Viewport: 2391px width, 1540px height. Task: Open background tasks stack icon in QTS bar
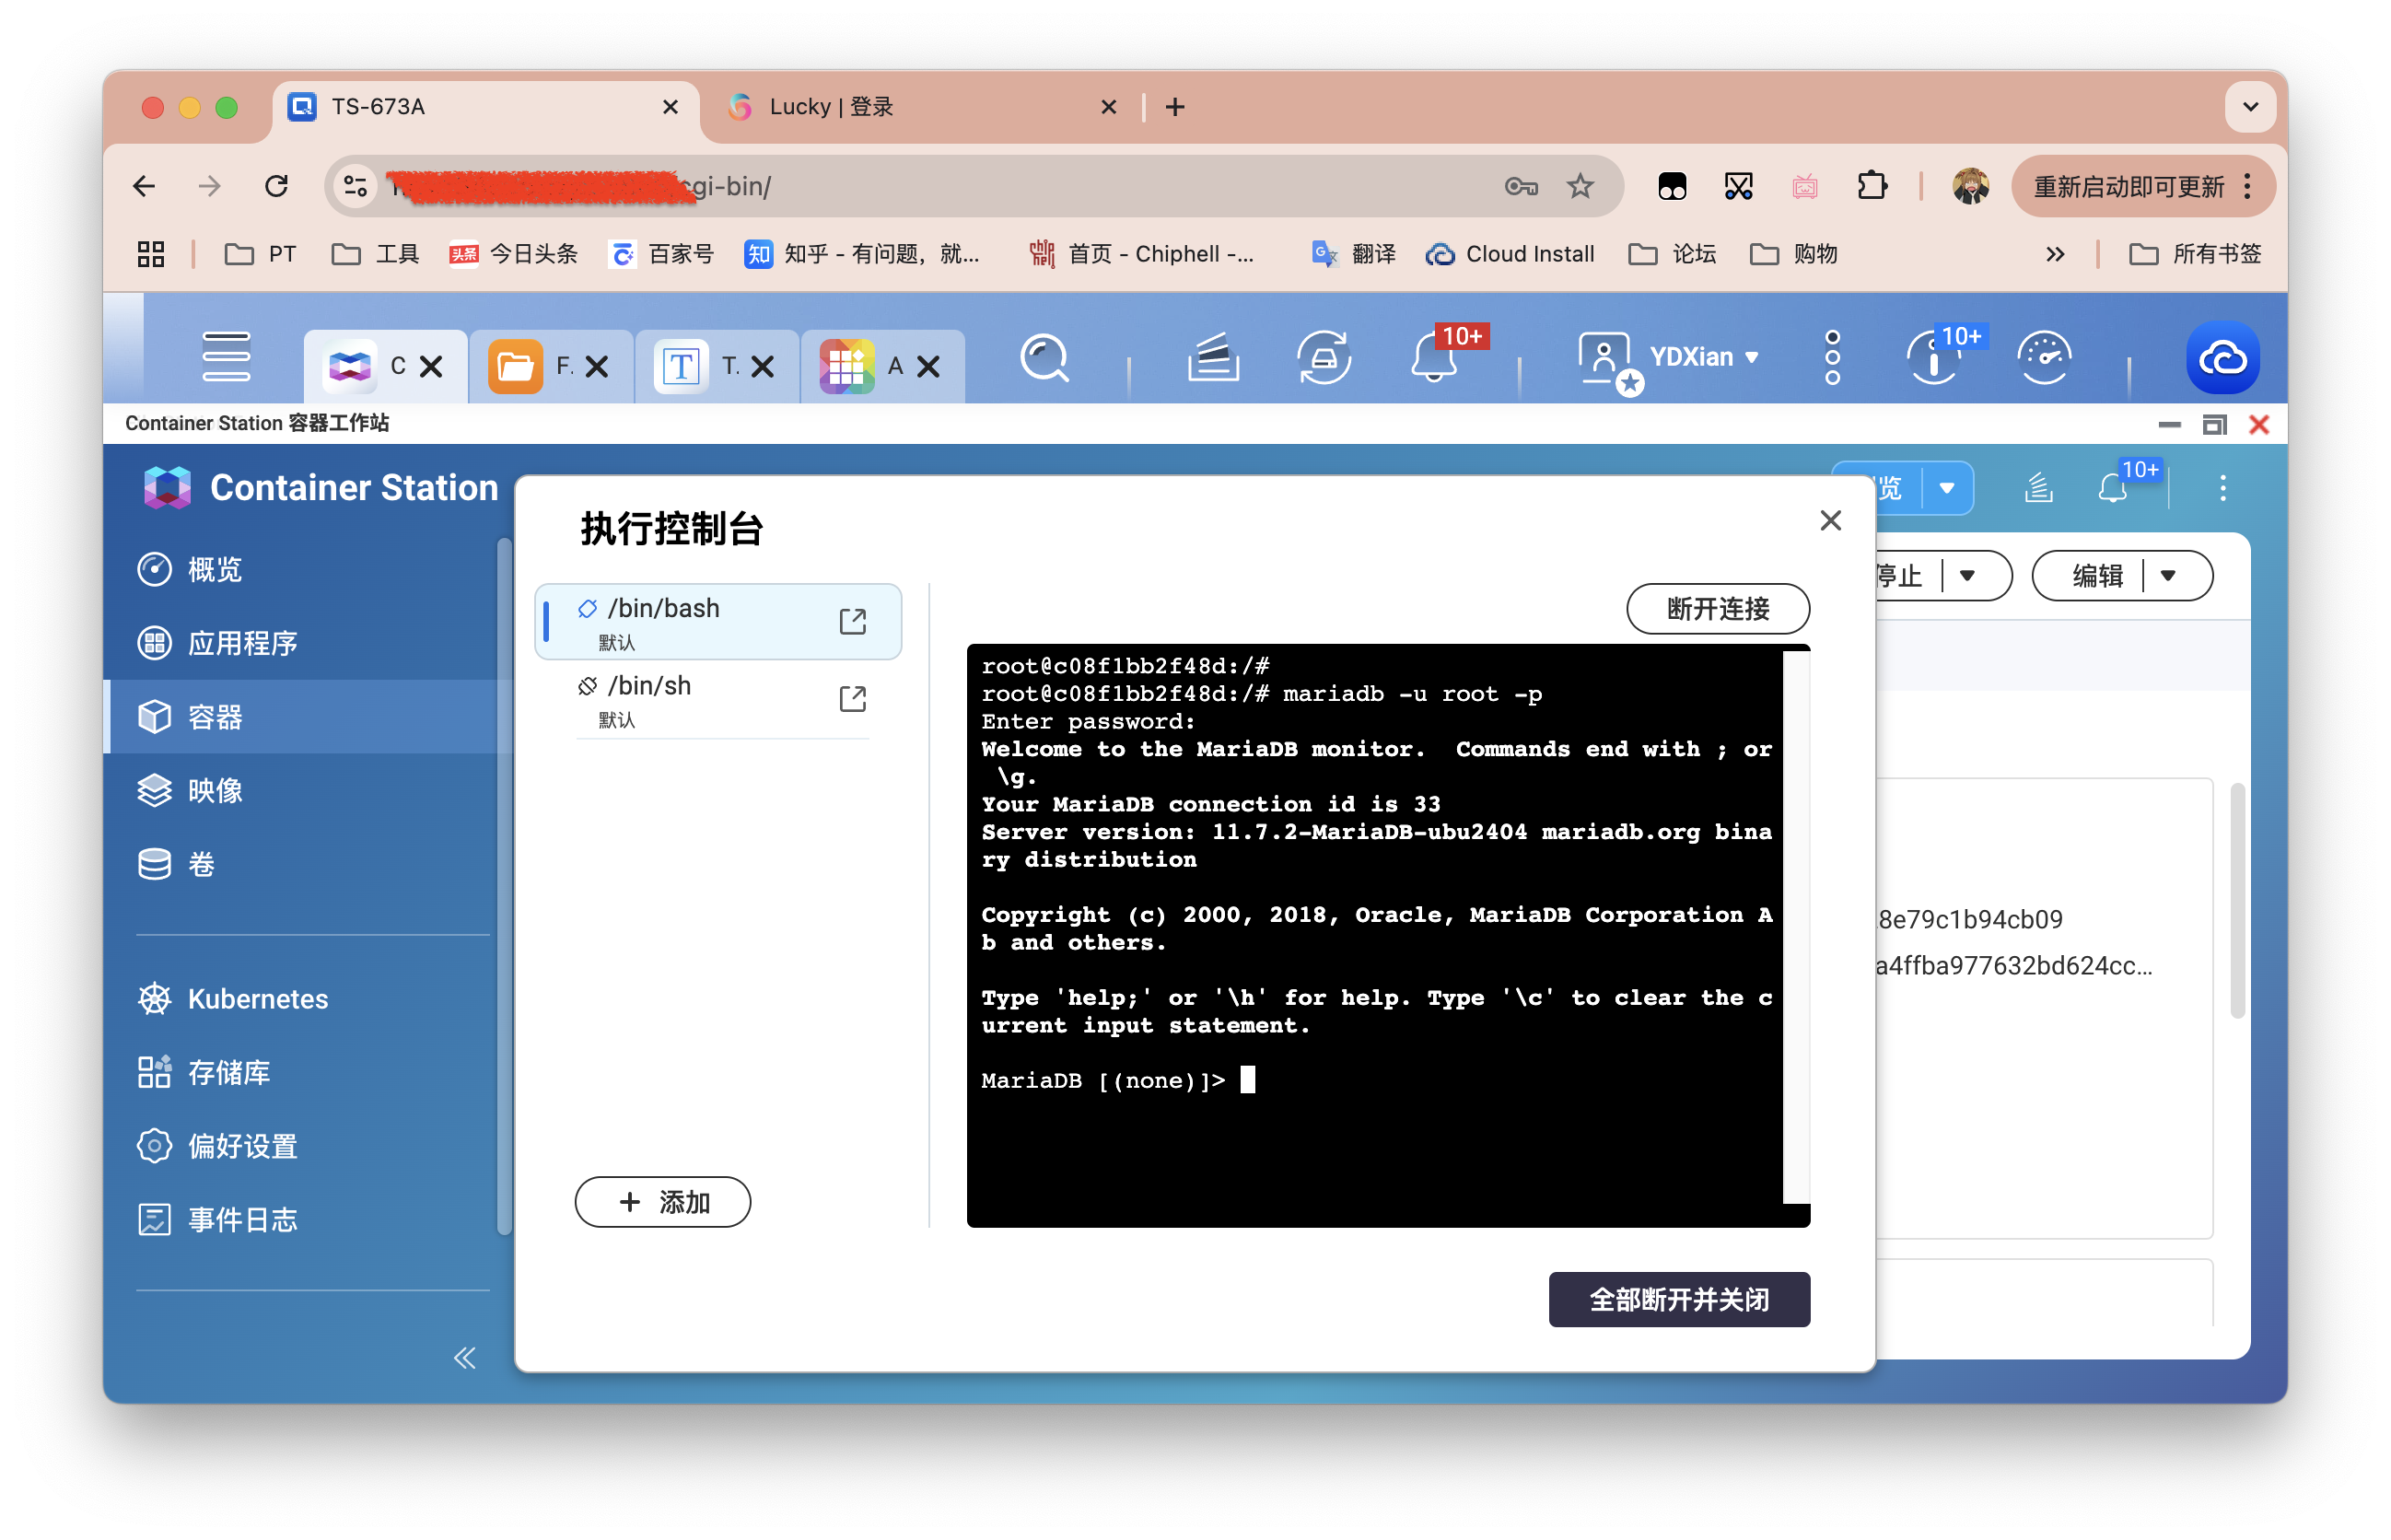1213,357
